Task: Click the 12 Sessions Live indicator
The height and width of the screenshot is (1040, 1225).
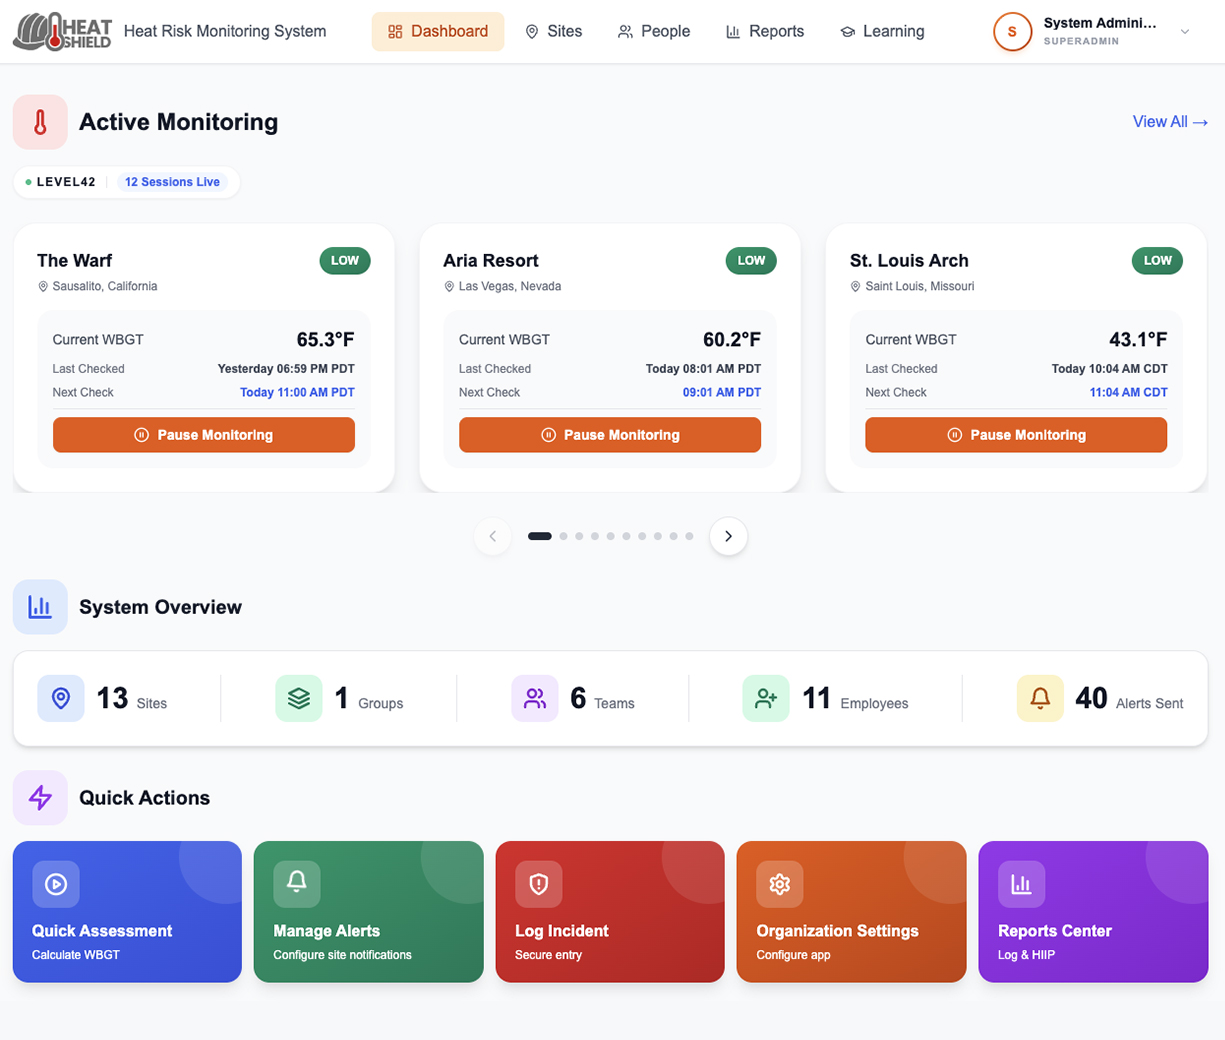Action: point(172,181)
